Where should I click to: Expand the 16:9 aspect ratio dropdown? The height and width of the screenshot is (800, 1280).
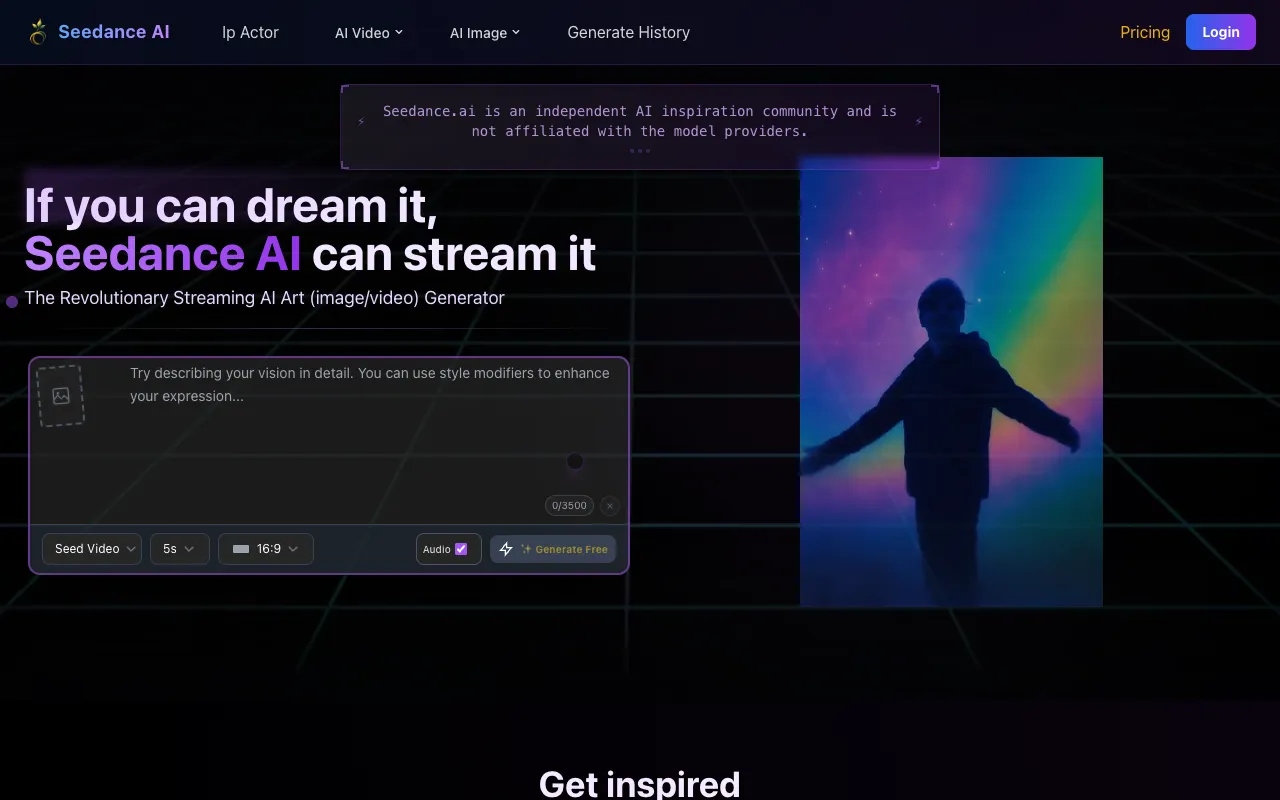(x=266, y=548)
